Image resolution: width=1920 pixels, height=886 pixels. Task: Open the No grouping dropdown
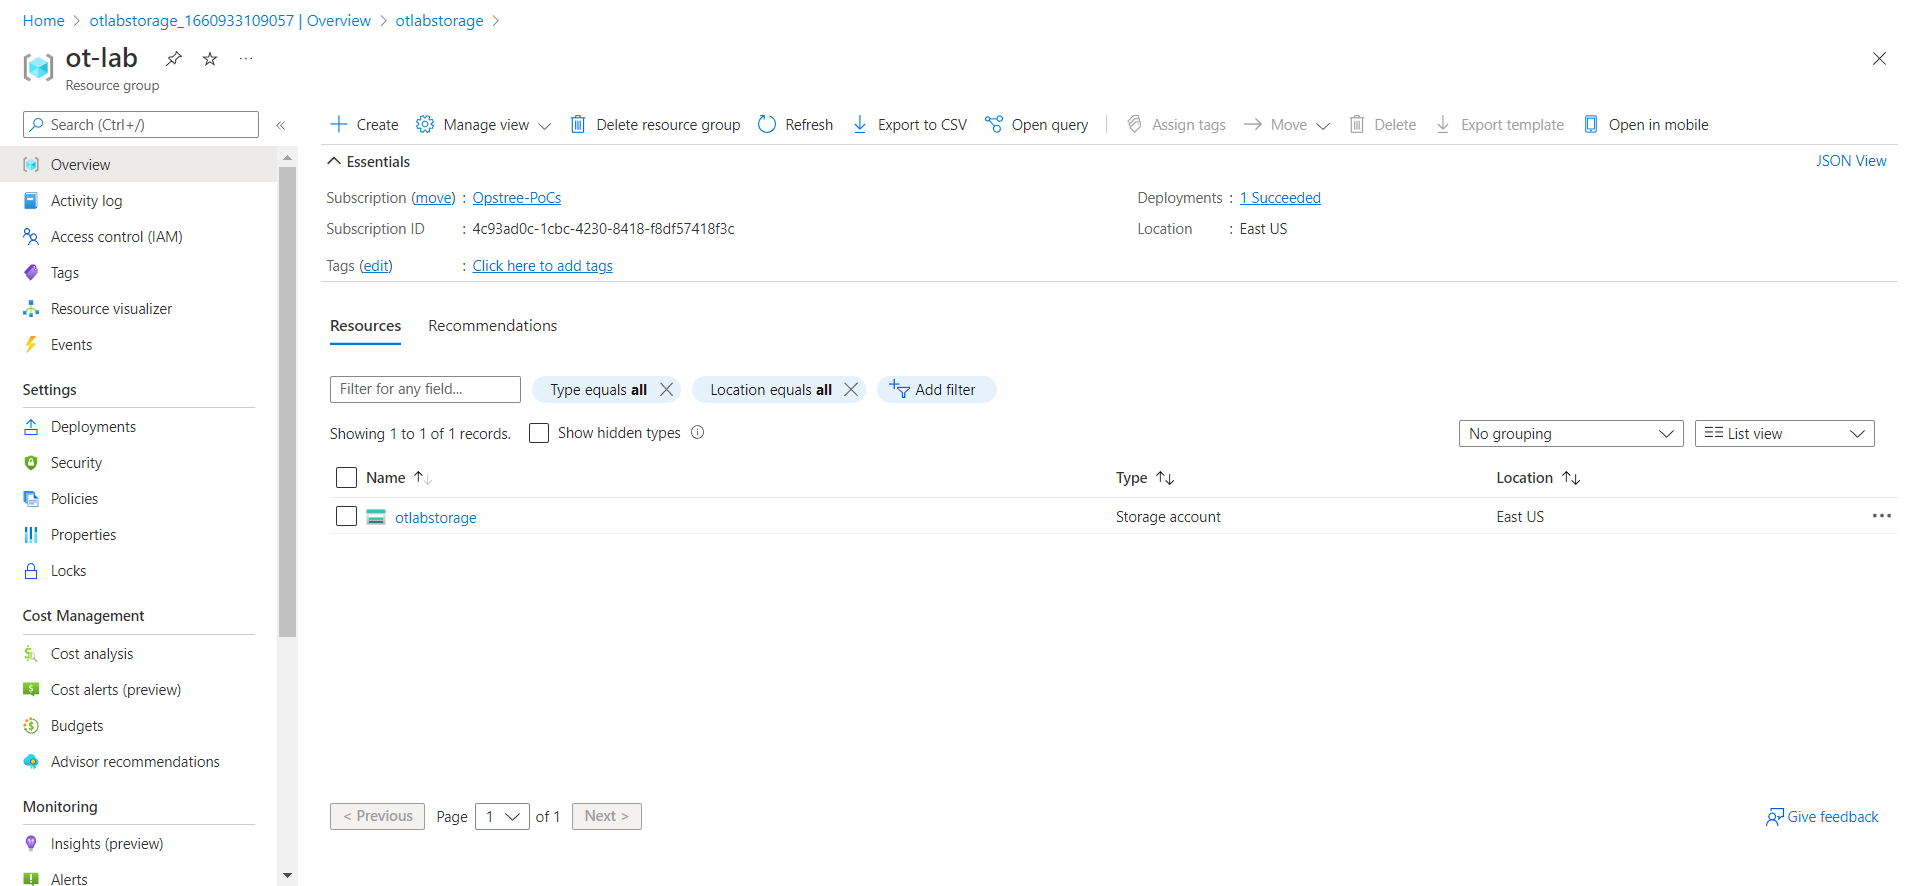point(1571,433)
